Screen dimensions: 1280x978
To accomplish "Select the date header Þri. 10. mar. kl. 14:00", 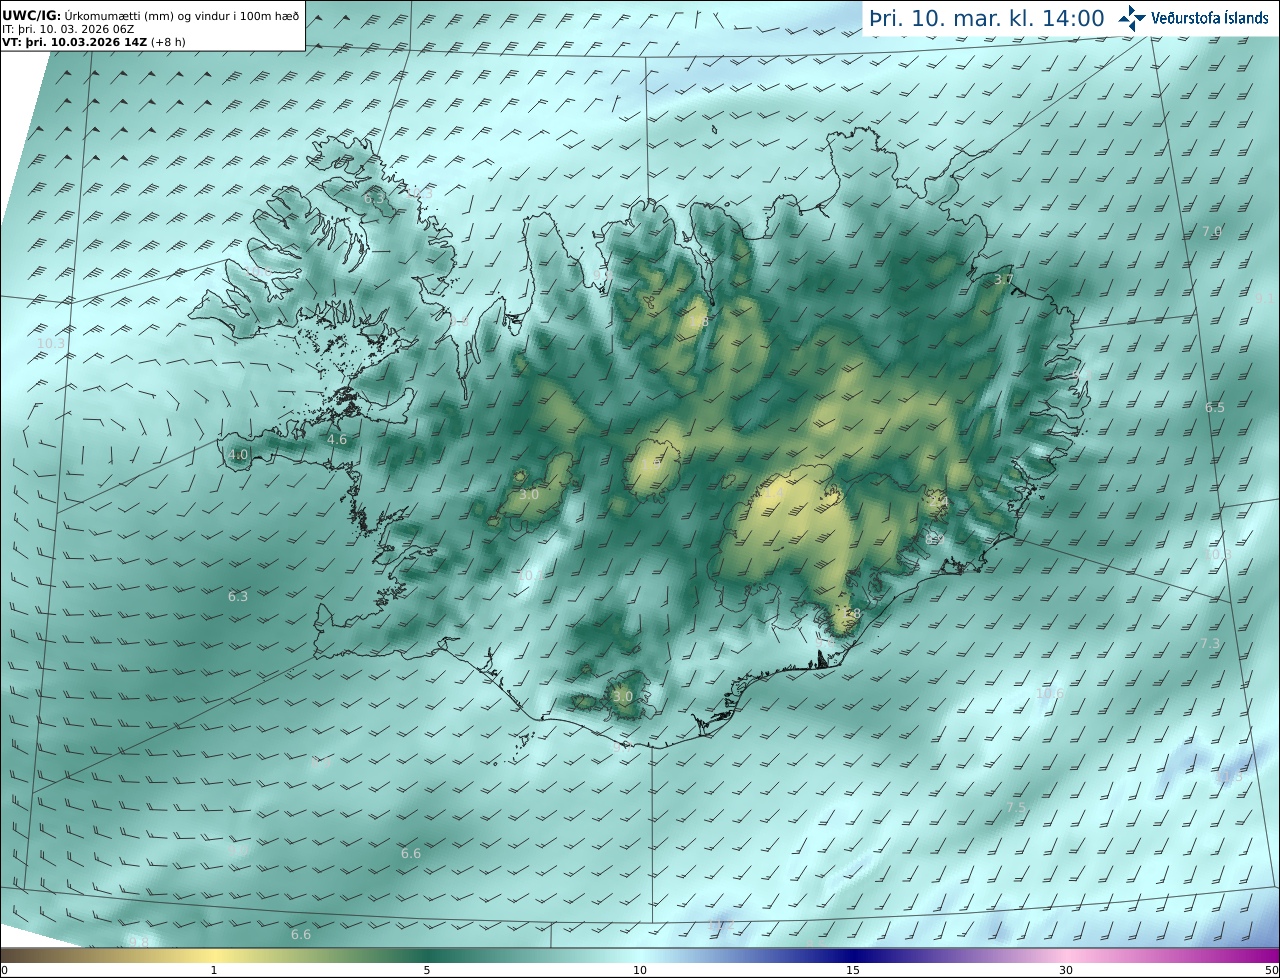I will pyautogui.click(x=987, y=18).
